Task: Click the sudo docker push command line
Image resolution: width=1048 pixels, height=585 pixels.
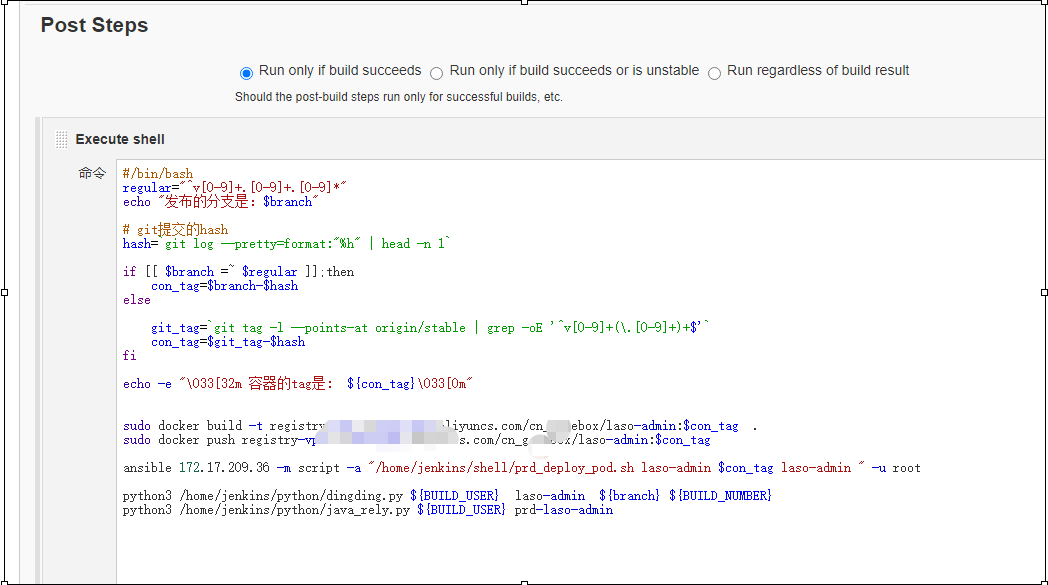Action: click(x=416, y=440)
